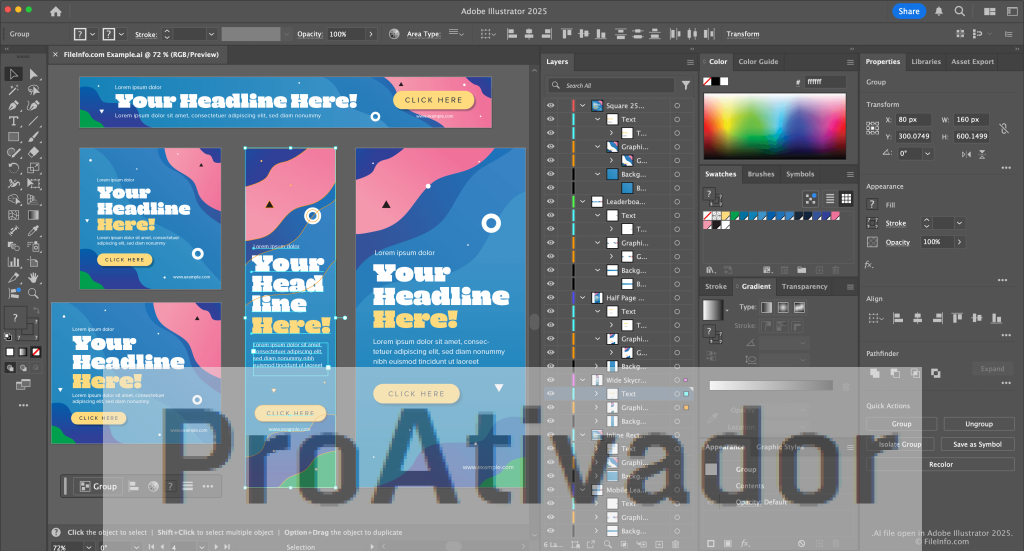Select the Paintbrush tool
This screenshot has height=551, width=1024.
pos(33,136)
